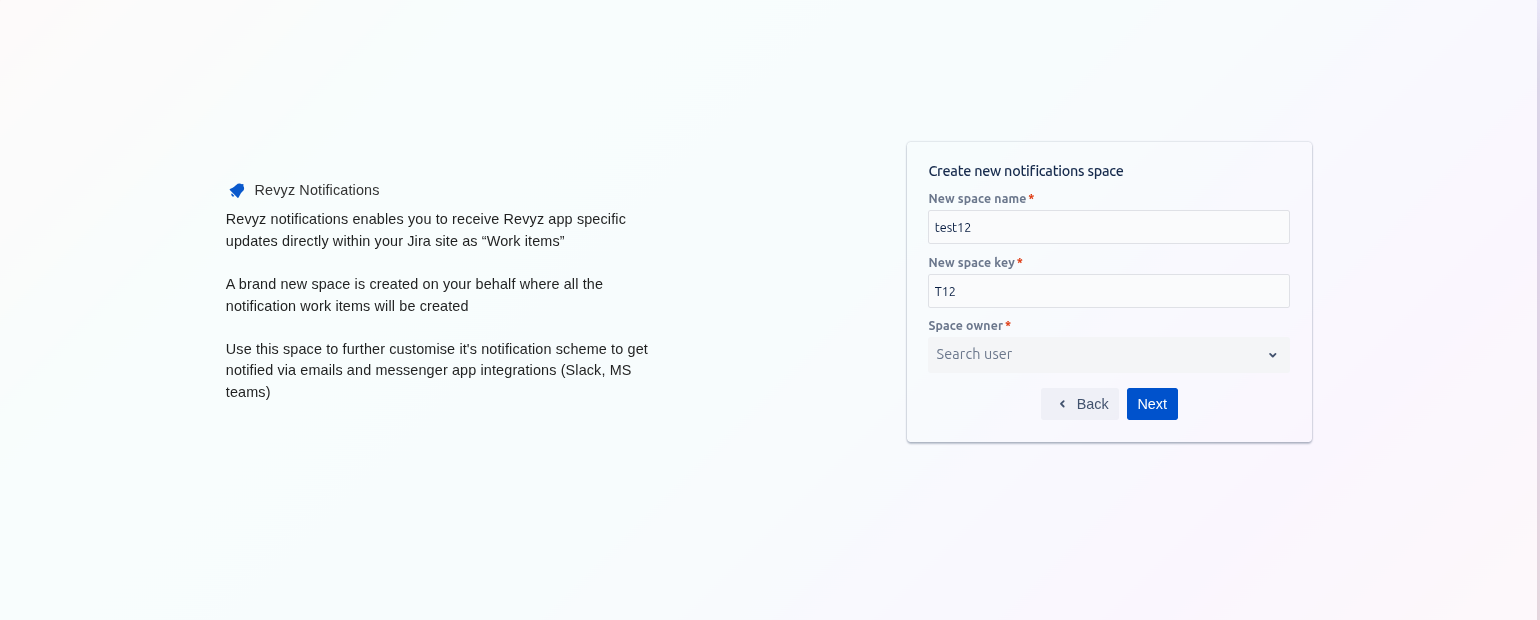Click the red asterisk beside New space name
Image resolution: width=1540 pixels, height=620 pixels.
tap(1031, 198)
